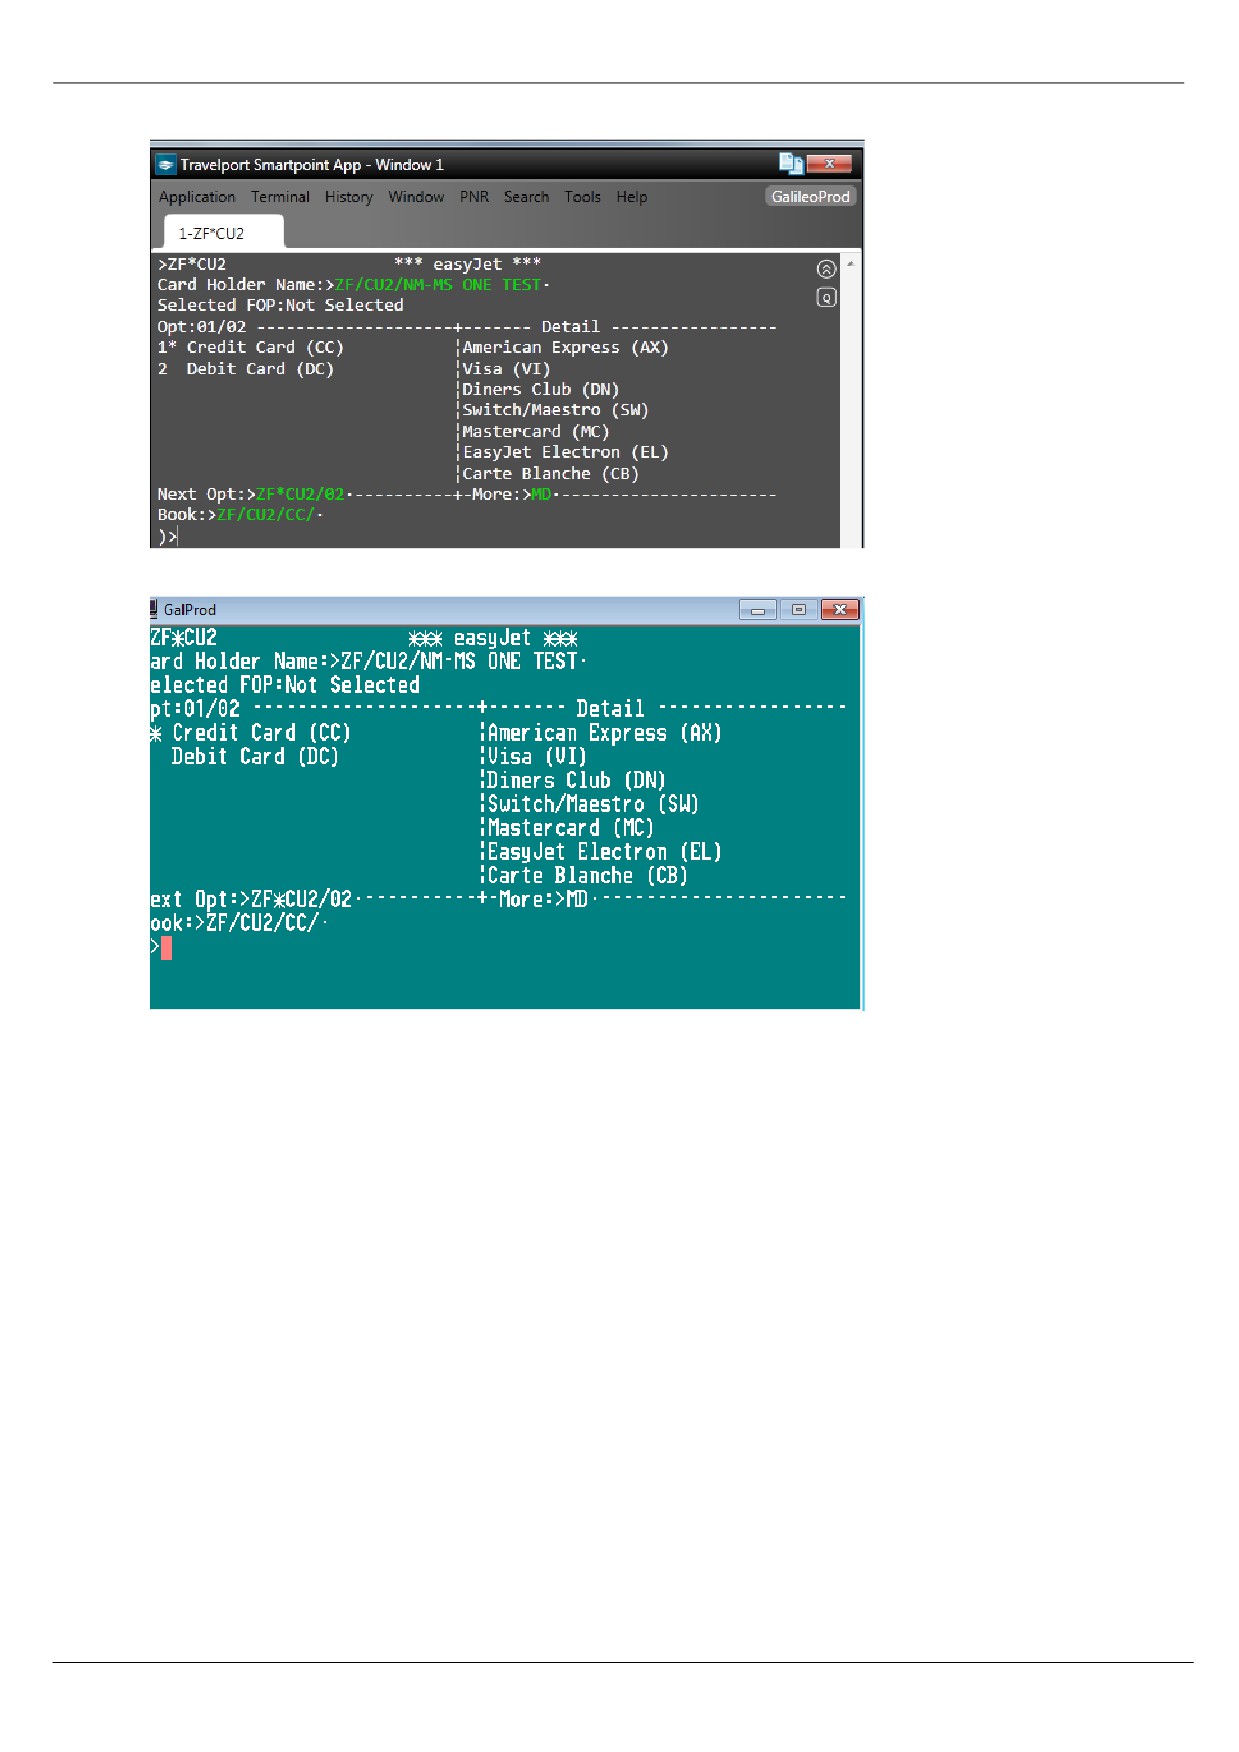Click the Q quick-command icon
Screen dimensions: 1239x1752
[826, 297]
